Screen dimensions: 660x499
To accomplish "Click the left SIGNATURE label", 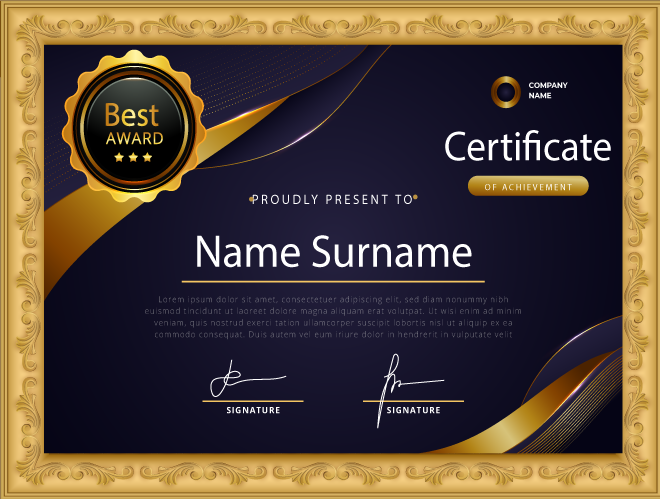I will (x=253, y=411).
